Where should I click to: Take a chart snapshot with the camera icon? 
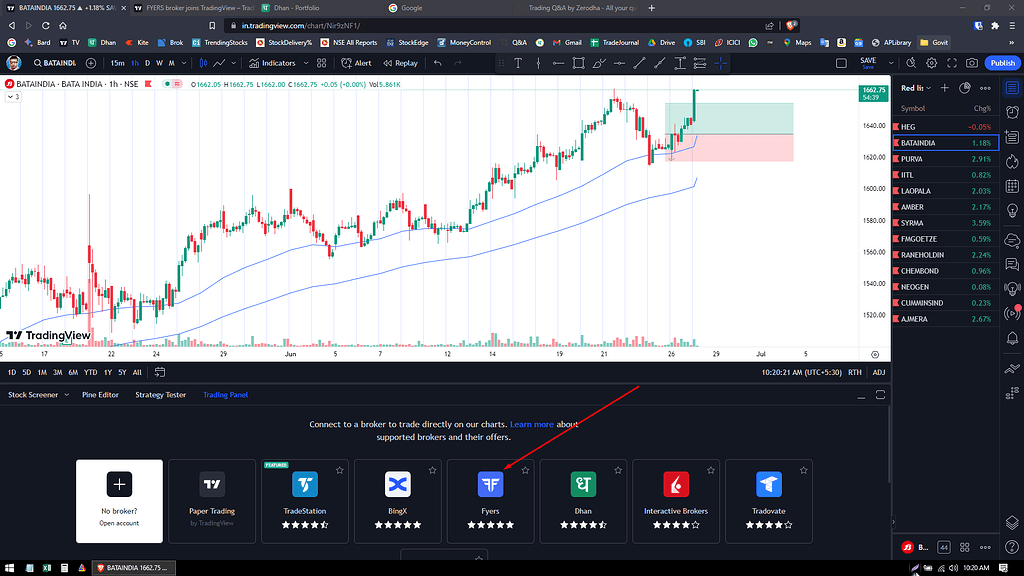click(x=972, y=63)
